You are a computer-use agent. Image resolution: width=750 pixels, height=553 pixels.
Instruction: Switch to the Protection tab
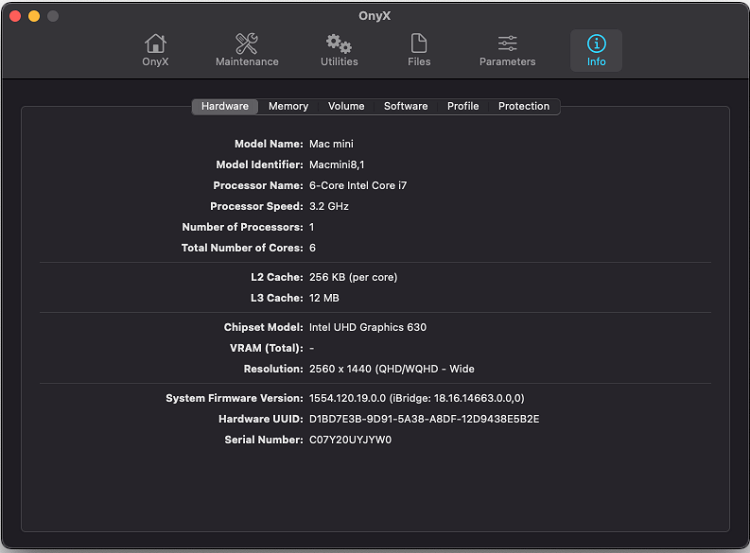click(524, 106)
